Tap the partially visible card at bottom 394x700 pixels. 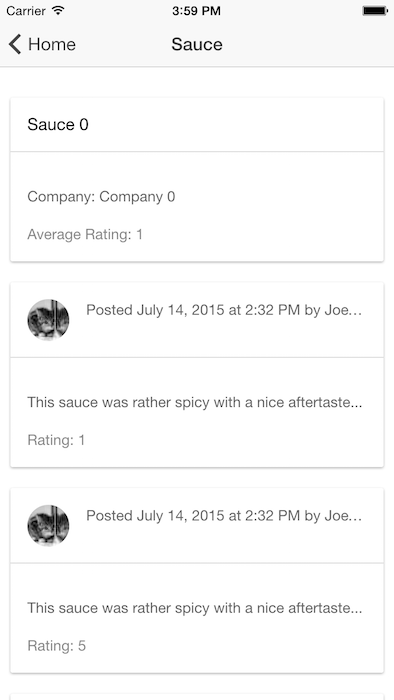(197, 696)
